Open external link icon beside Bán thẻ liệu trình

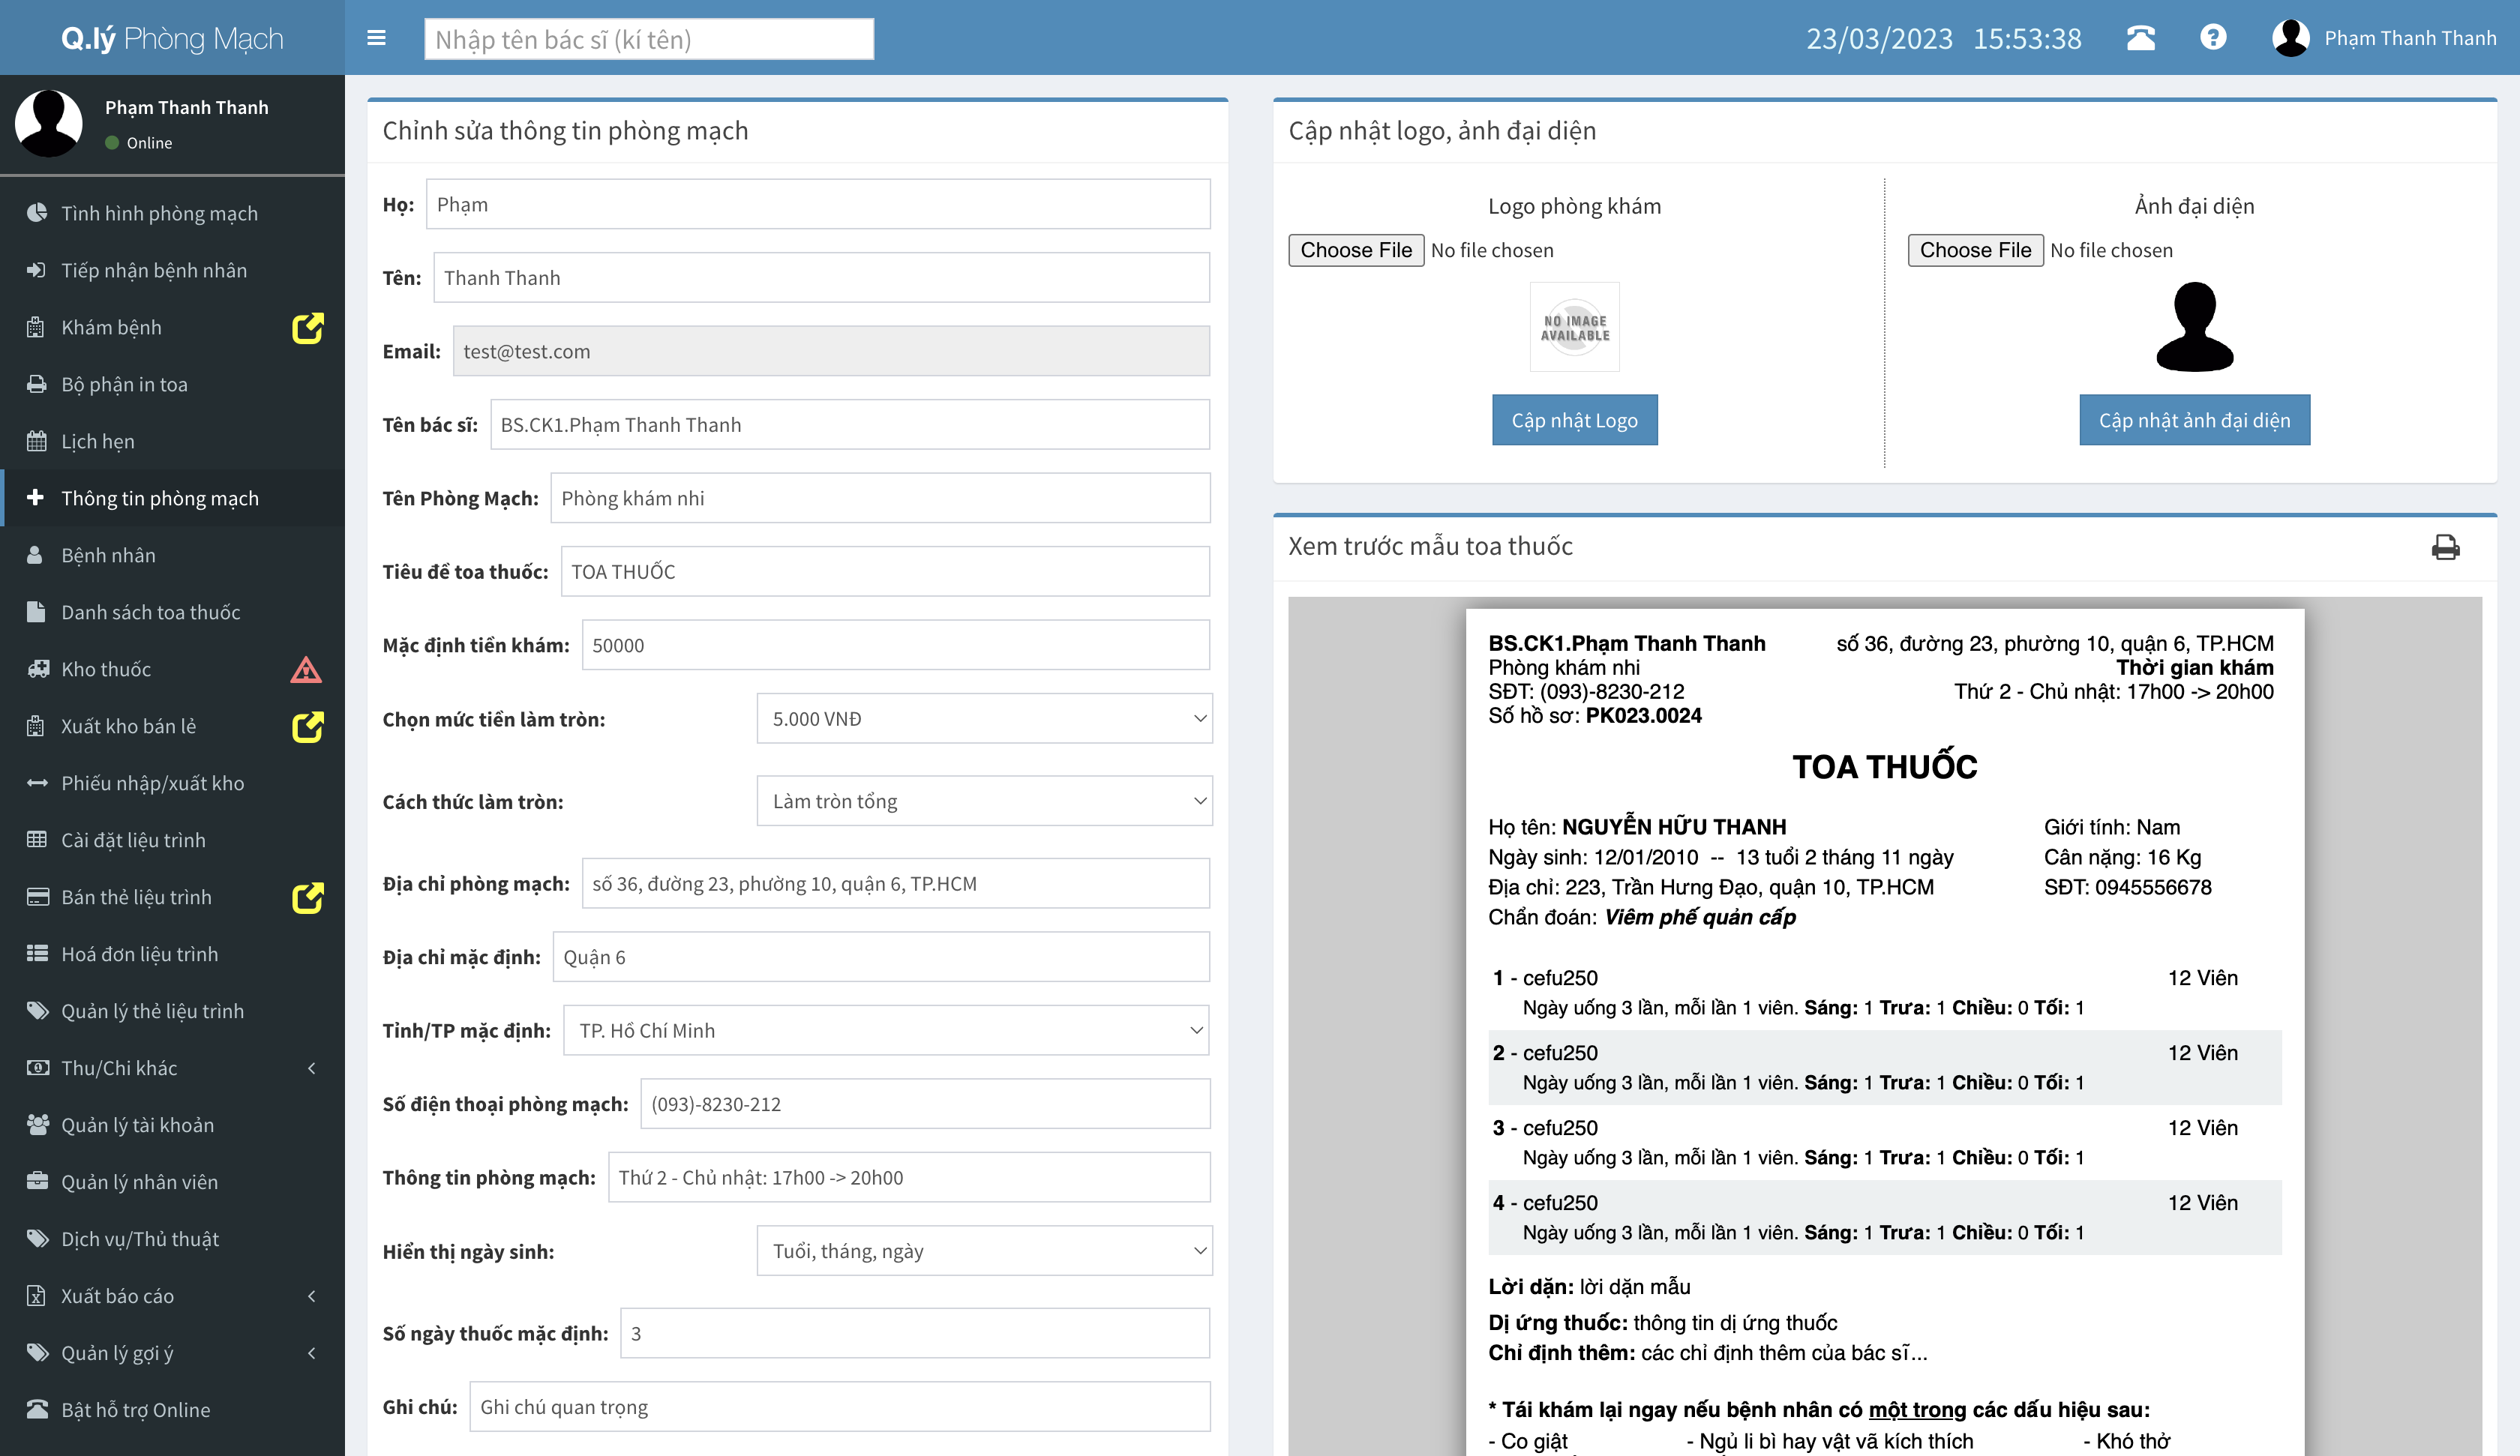(x=307, y=897)
